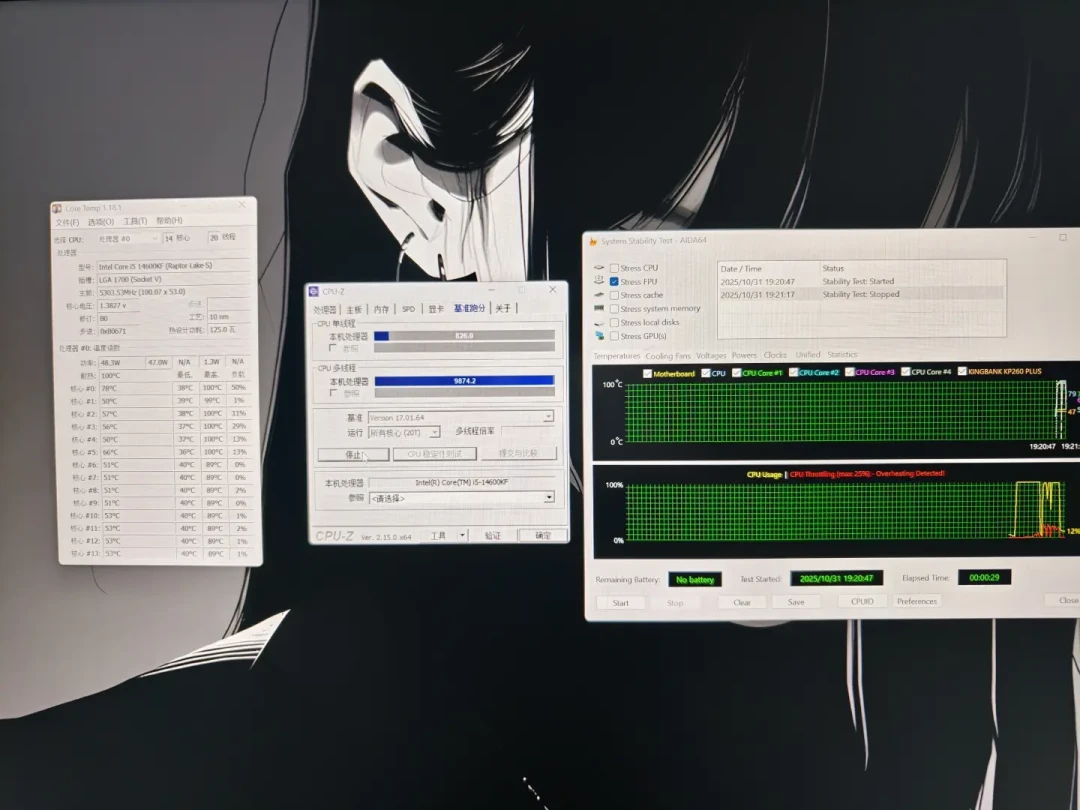
Task: Click the CPU multi-thread score bar 9874.2
Action: (464, 381)
